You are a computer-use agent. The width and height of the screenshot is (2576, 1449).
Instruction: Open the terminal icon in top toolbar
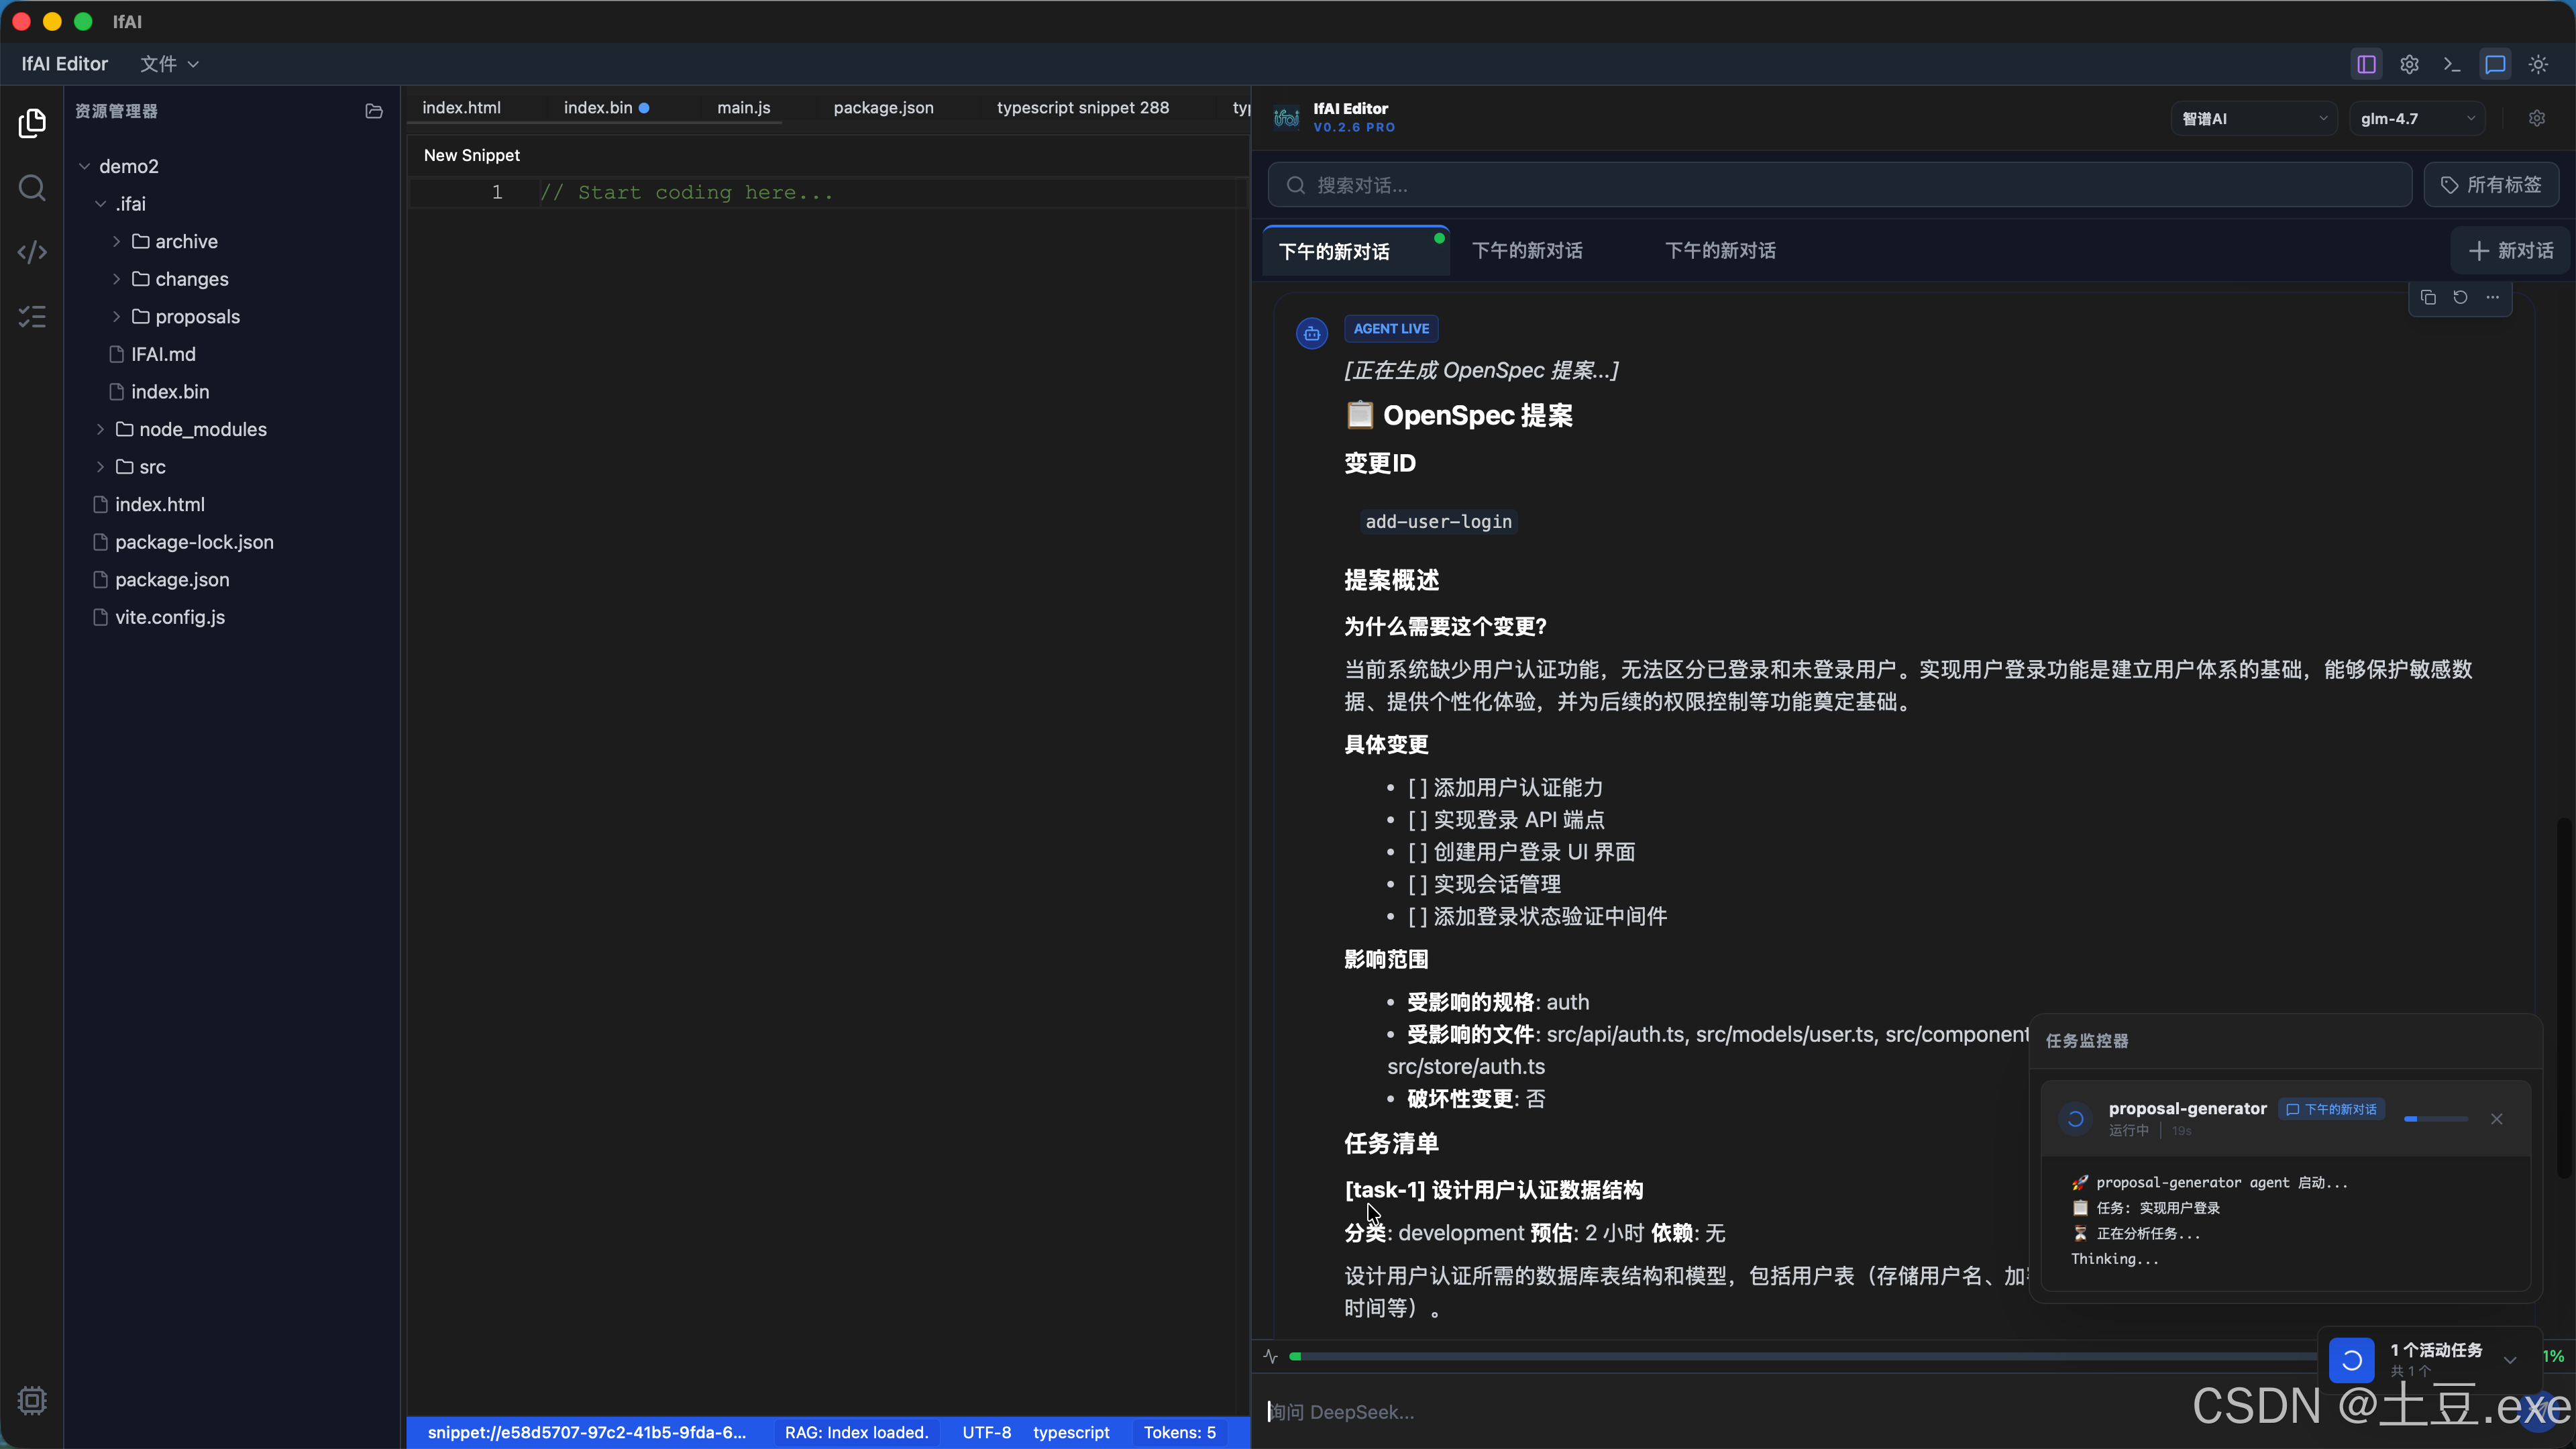click(x=2452, y=64)
